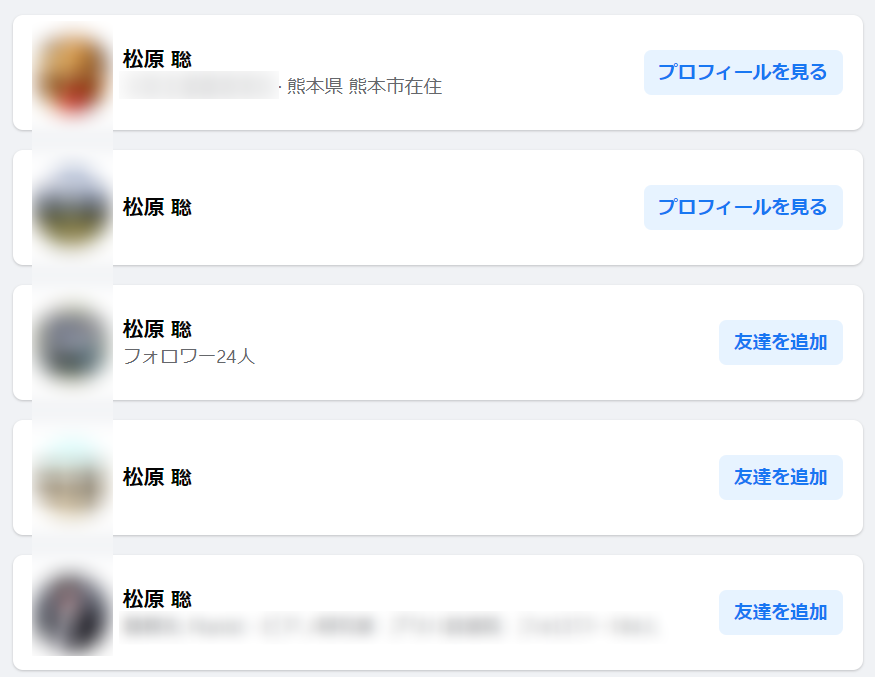875x677 pixels.
Task: View the profile of the 熊本市在住 user
Action: (743, 73)
